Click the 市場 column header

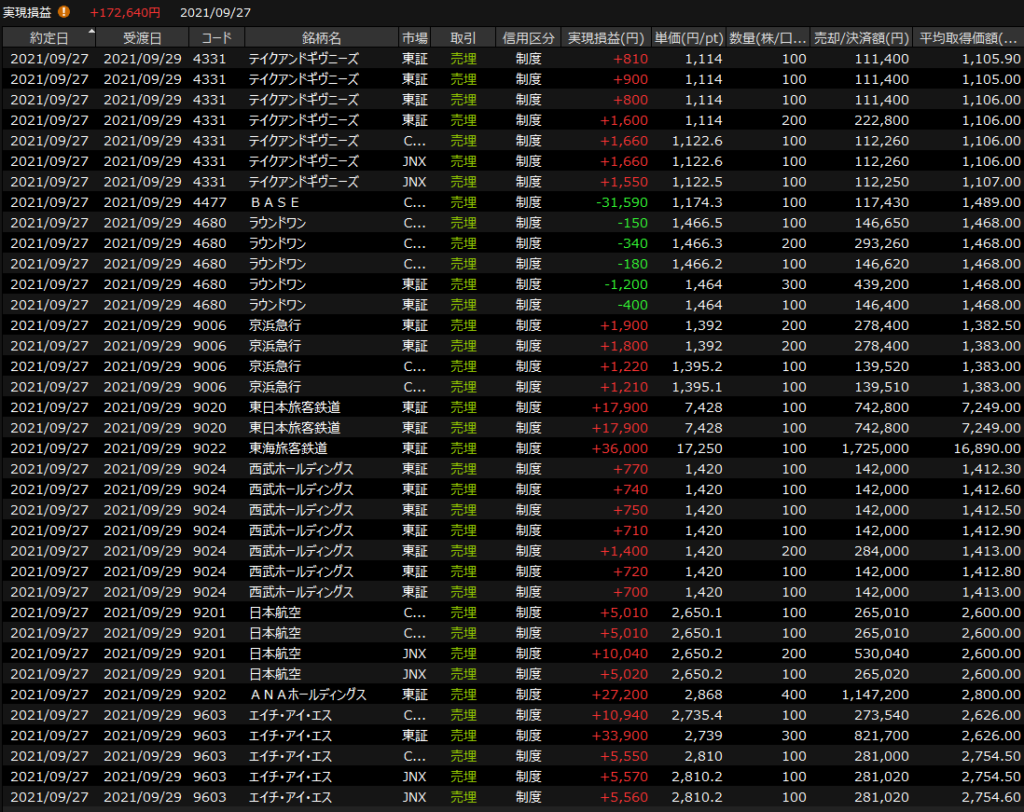414,38
